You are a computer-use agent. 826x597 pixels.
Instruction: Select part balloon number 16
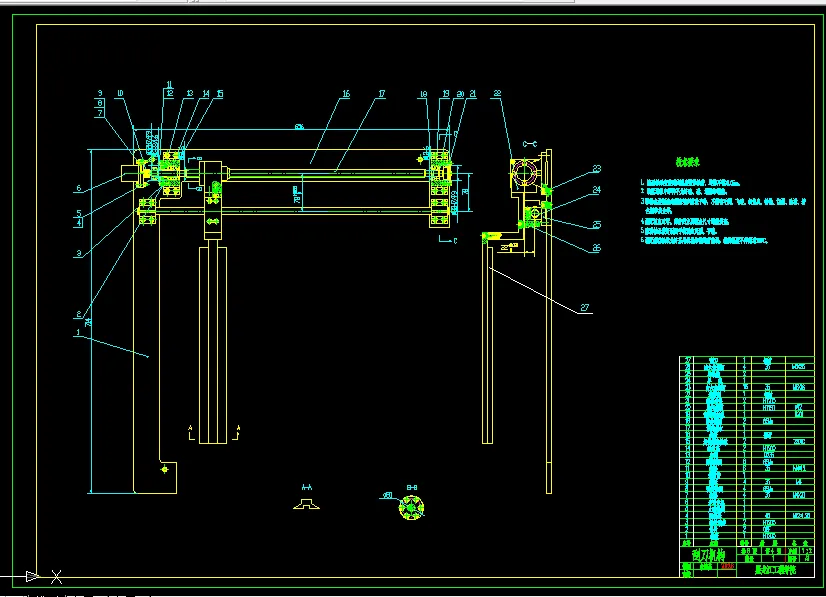pyautogui.click(x=346, y=94)
